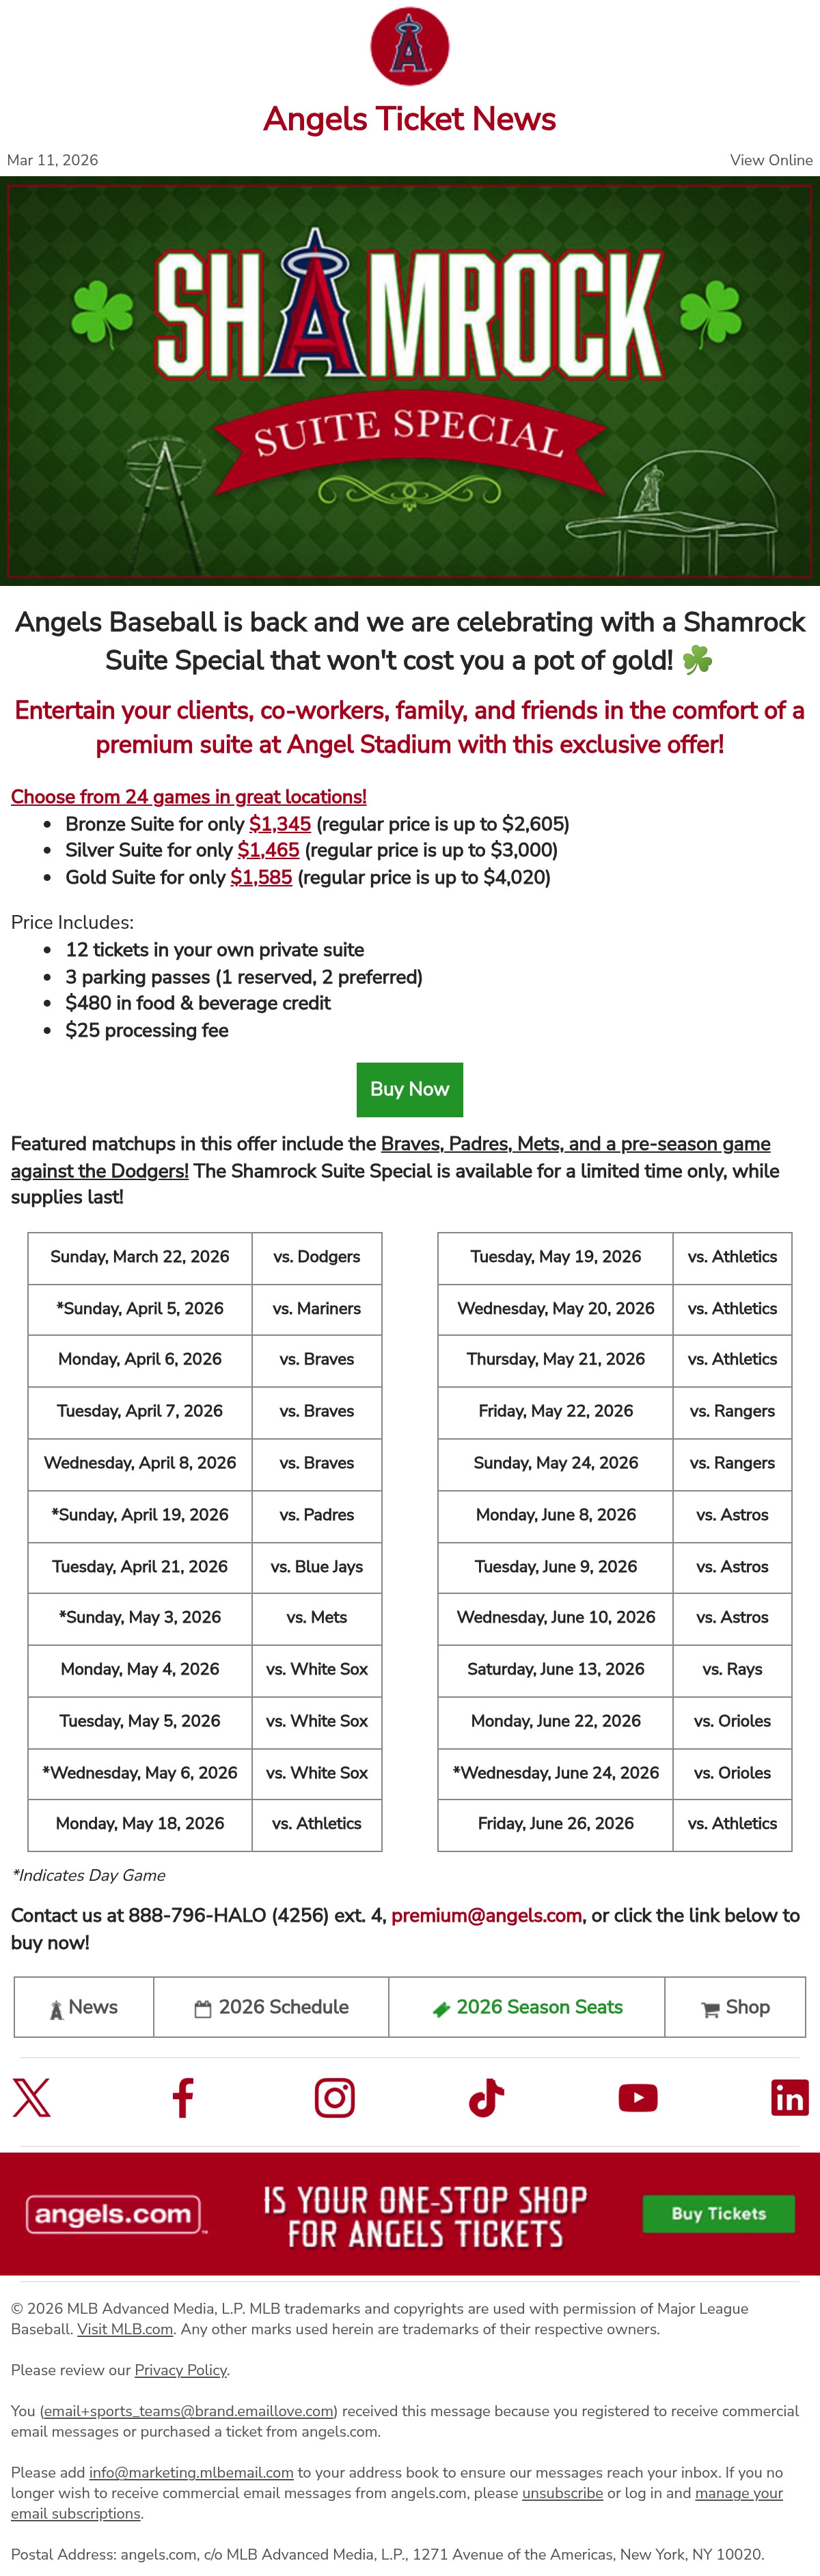The image size is (820, 2576).
Task: Open the X (Twitter) social icon
Action: (31, 2097)
